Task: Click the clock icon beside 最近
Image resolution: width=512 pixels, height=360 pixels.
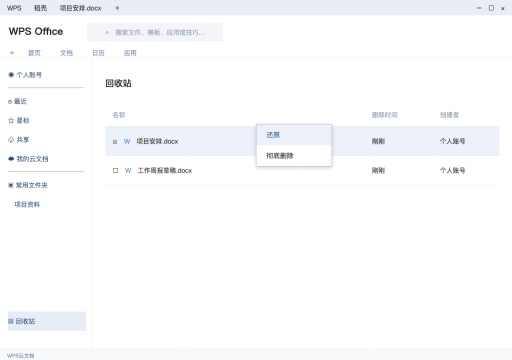Action: (10, 102)
